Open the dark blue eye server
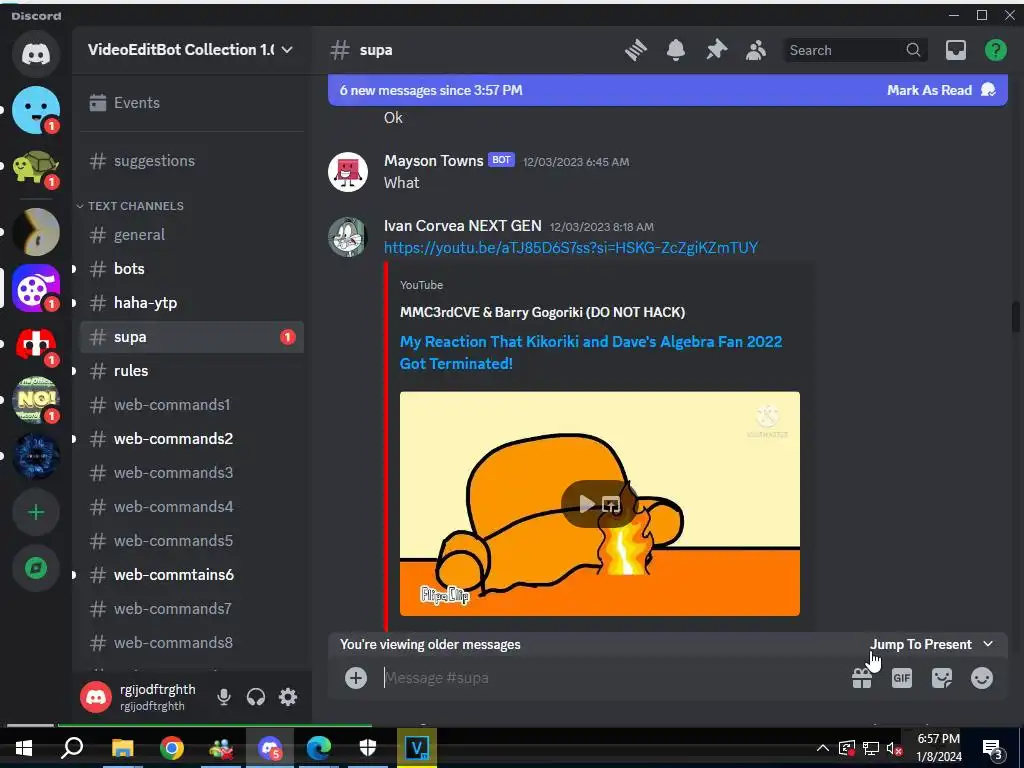 coord(36,456)
